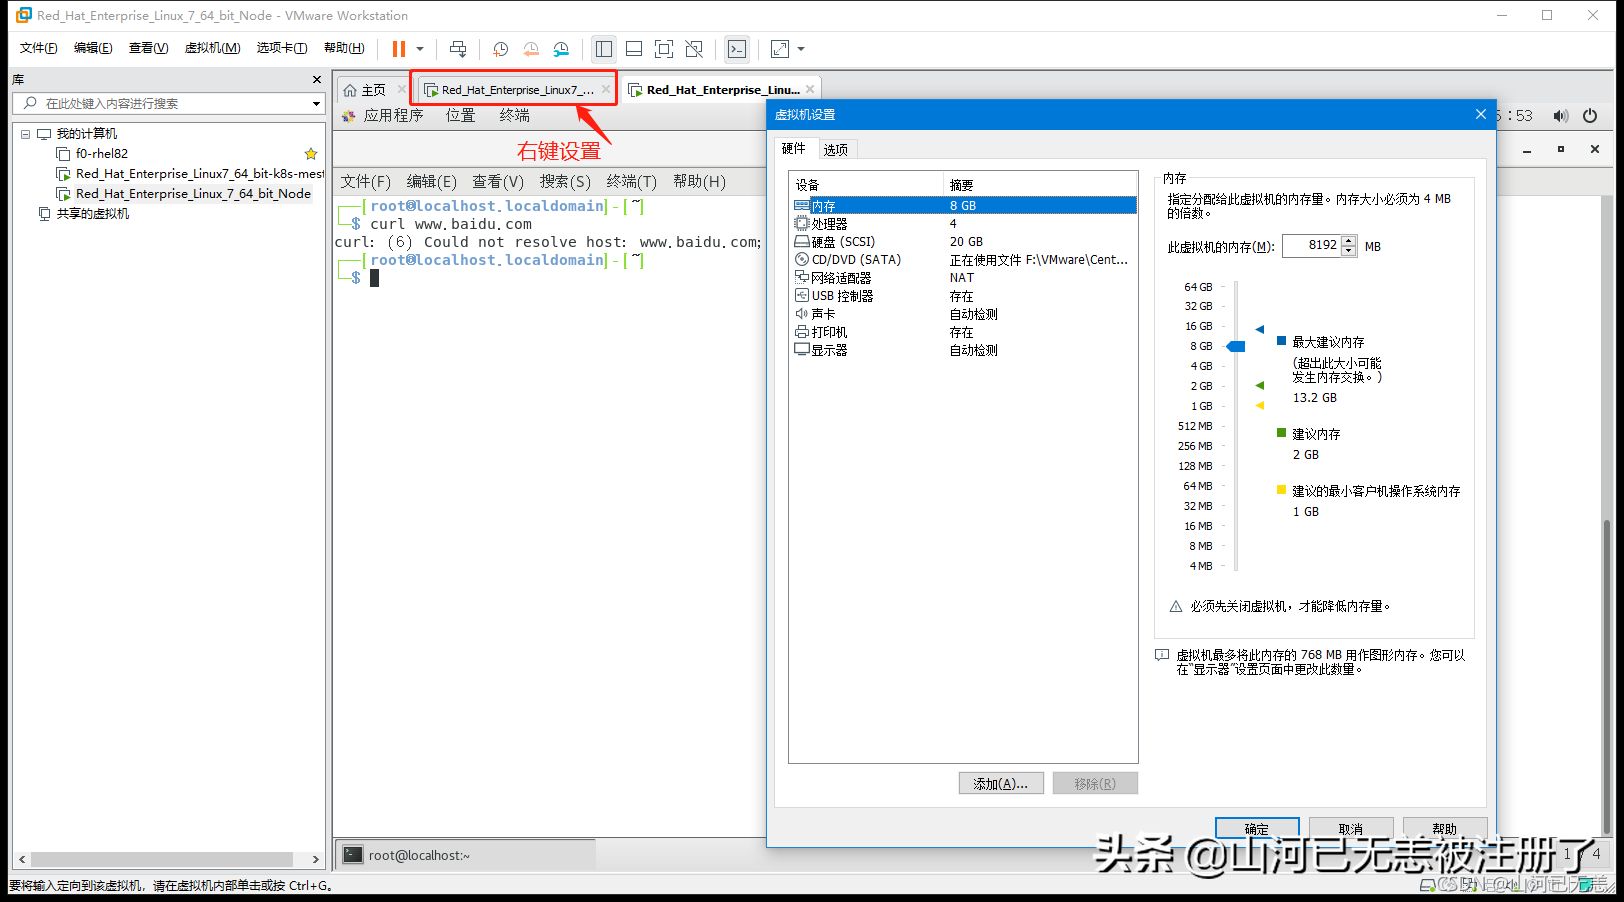Image resolution: width=1624 pixels, height=902 pixels.
Task: Close the Red_Hat_Enterprise_Linux7_... tab
Action: click(x=606, y=89)
